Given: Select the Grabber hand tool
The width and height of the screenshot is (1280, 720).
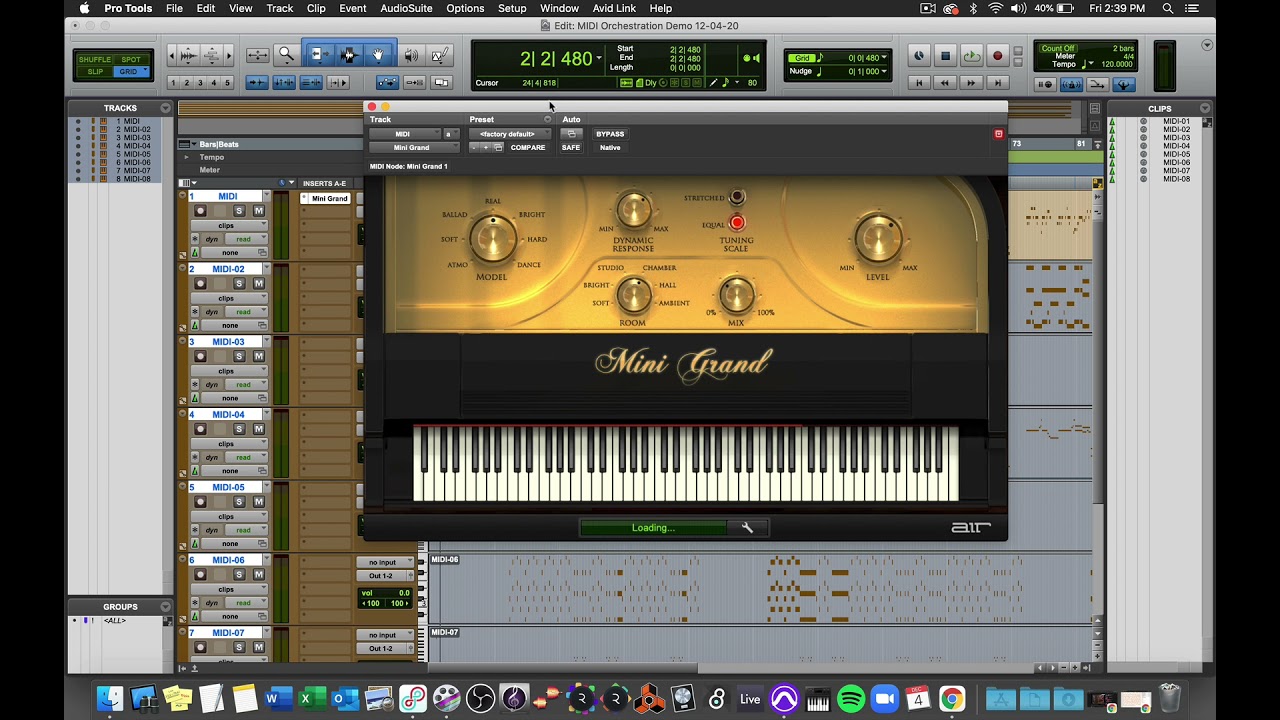Looking at the screenshot, I should tap(378, 55).
